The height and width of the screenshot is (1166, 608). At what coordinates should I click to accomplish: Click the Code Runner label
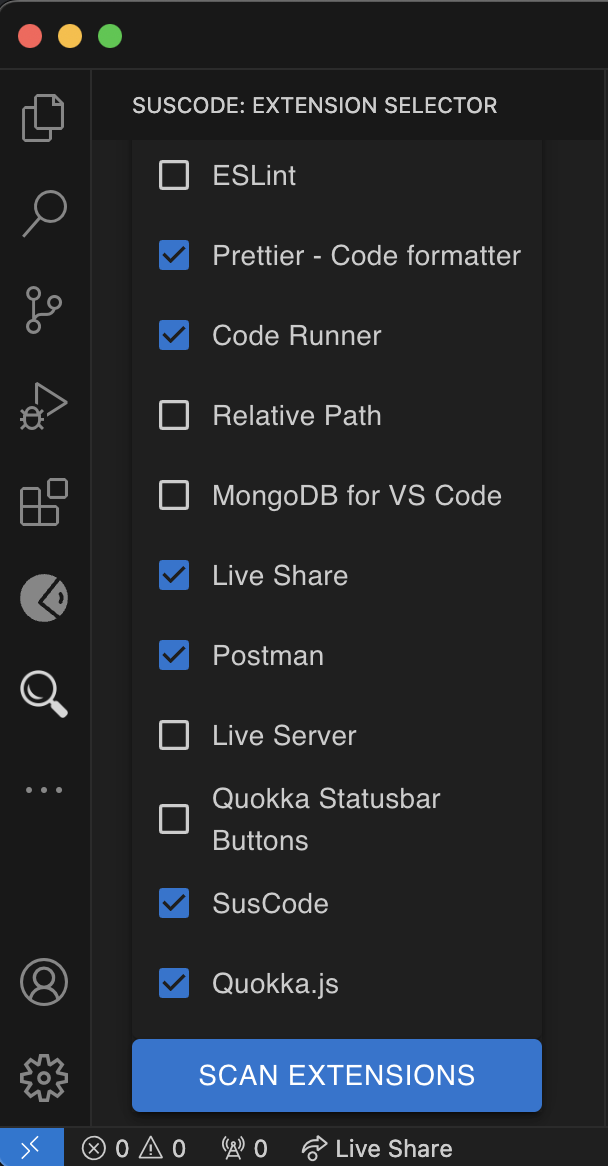point(297,335)
